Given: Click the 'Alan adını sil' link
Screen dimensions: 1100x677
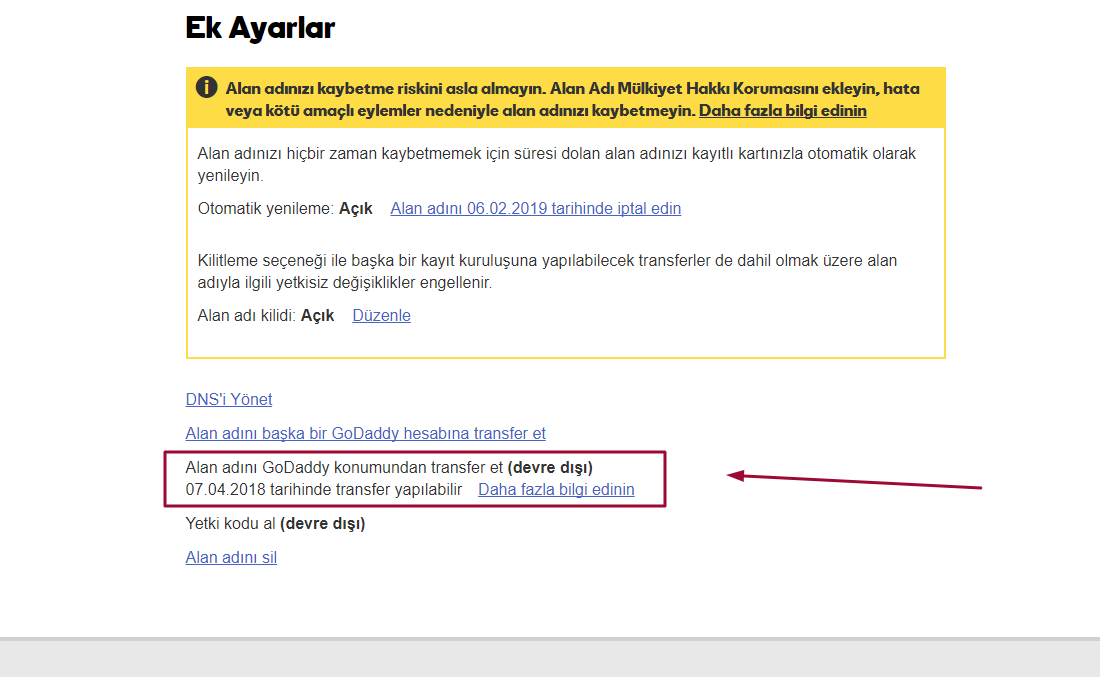Looking at the screenshot, I should [231, 558].
